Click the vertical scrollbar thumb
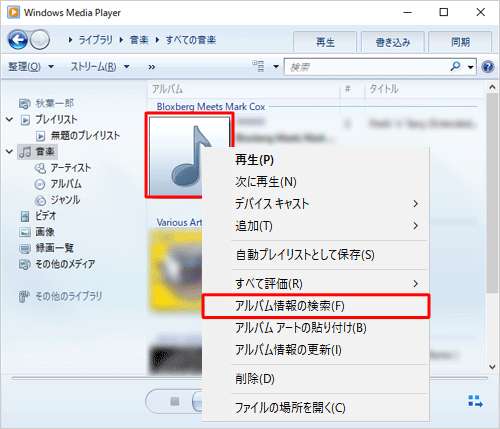This screenshot has height=429, width=500. tap(492, 193)
